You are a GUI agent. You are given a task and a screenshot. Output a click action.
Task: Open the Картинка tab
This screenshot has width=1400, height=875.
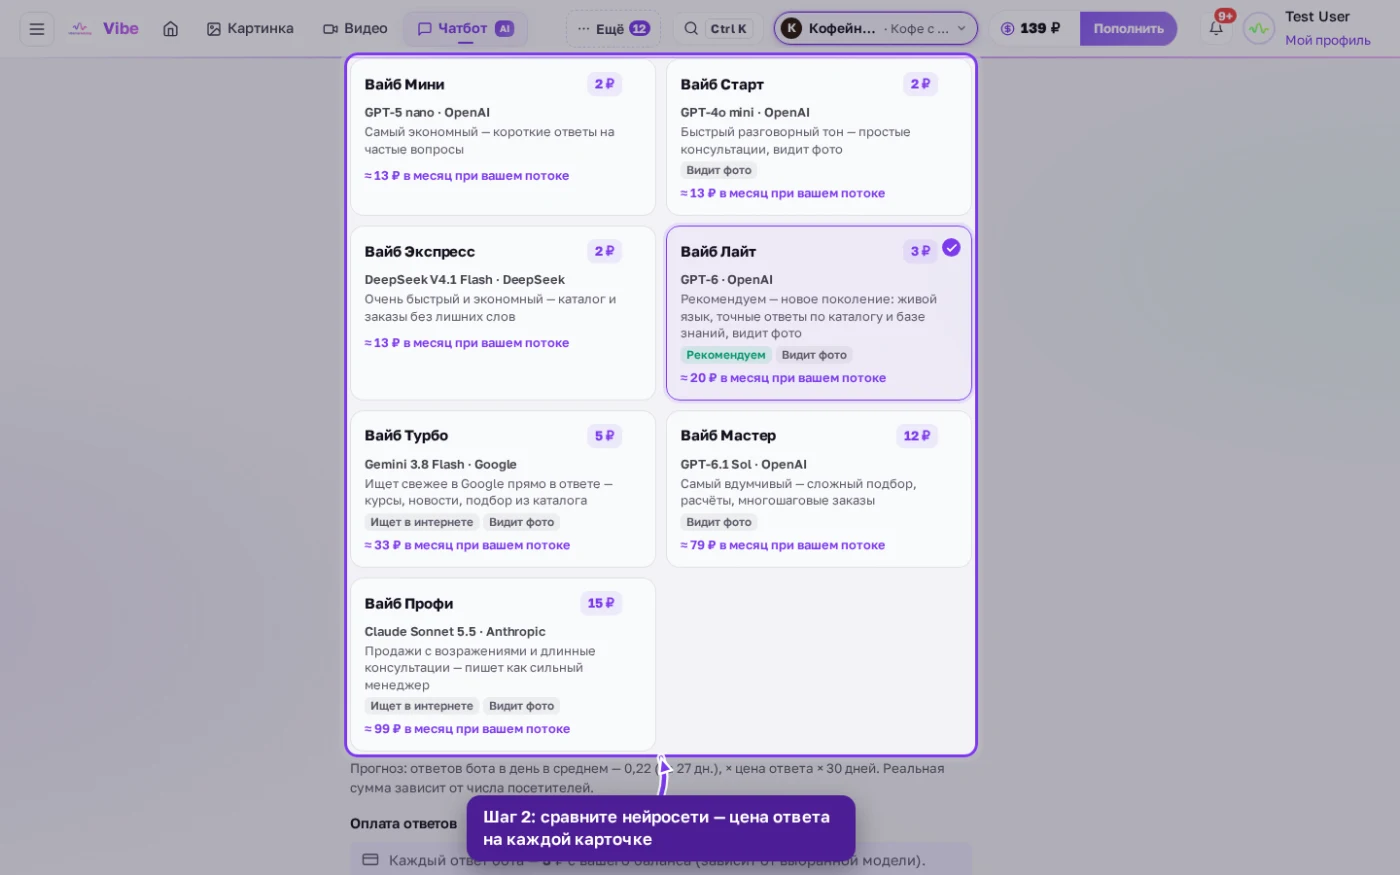tap(250, 29)
